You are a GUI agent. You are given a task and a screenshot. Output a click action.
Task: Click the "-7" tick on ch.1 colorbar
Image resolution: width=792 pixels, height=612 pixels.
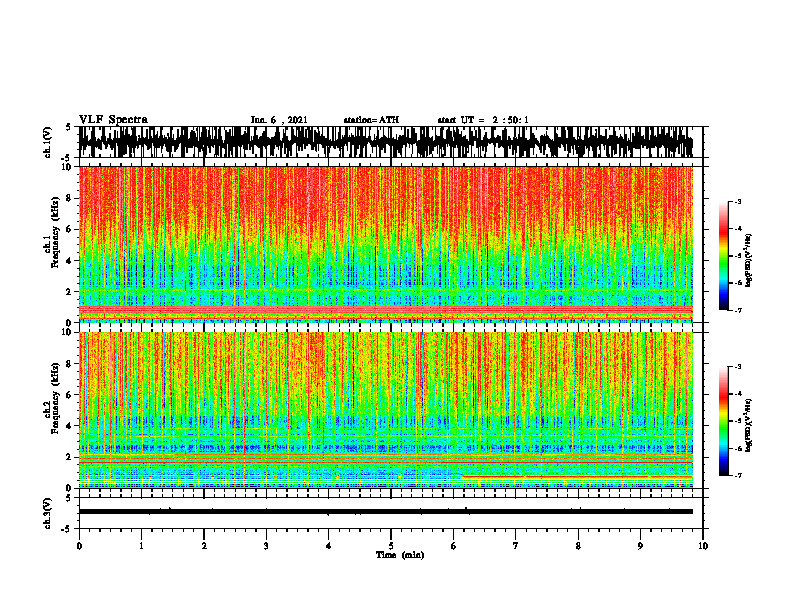pyautogui.click(x=737, y=310)
